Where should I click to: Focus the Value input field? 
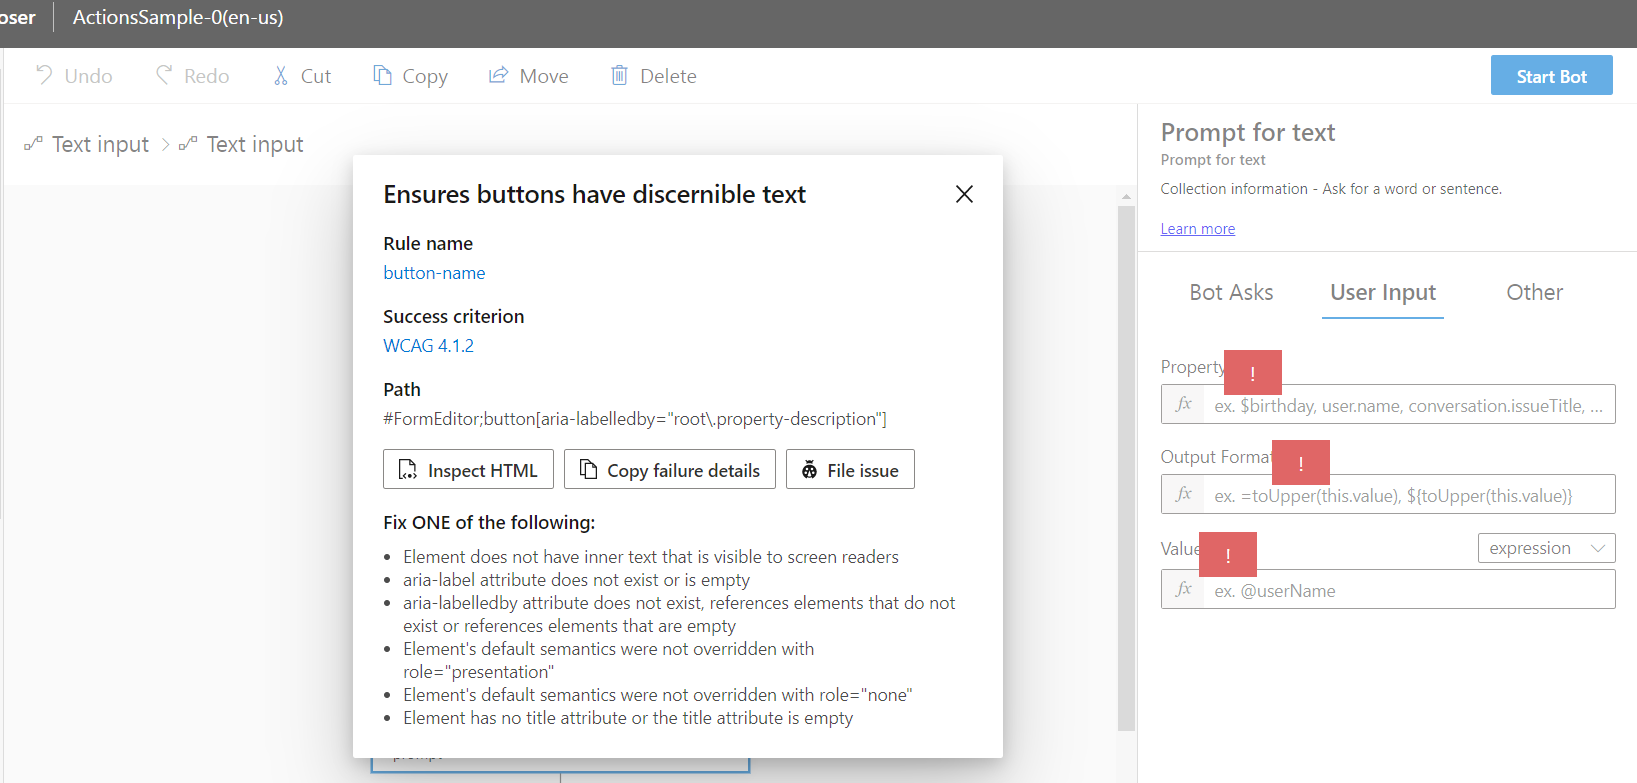click(x=1388, y=590)
